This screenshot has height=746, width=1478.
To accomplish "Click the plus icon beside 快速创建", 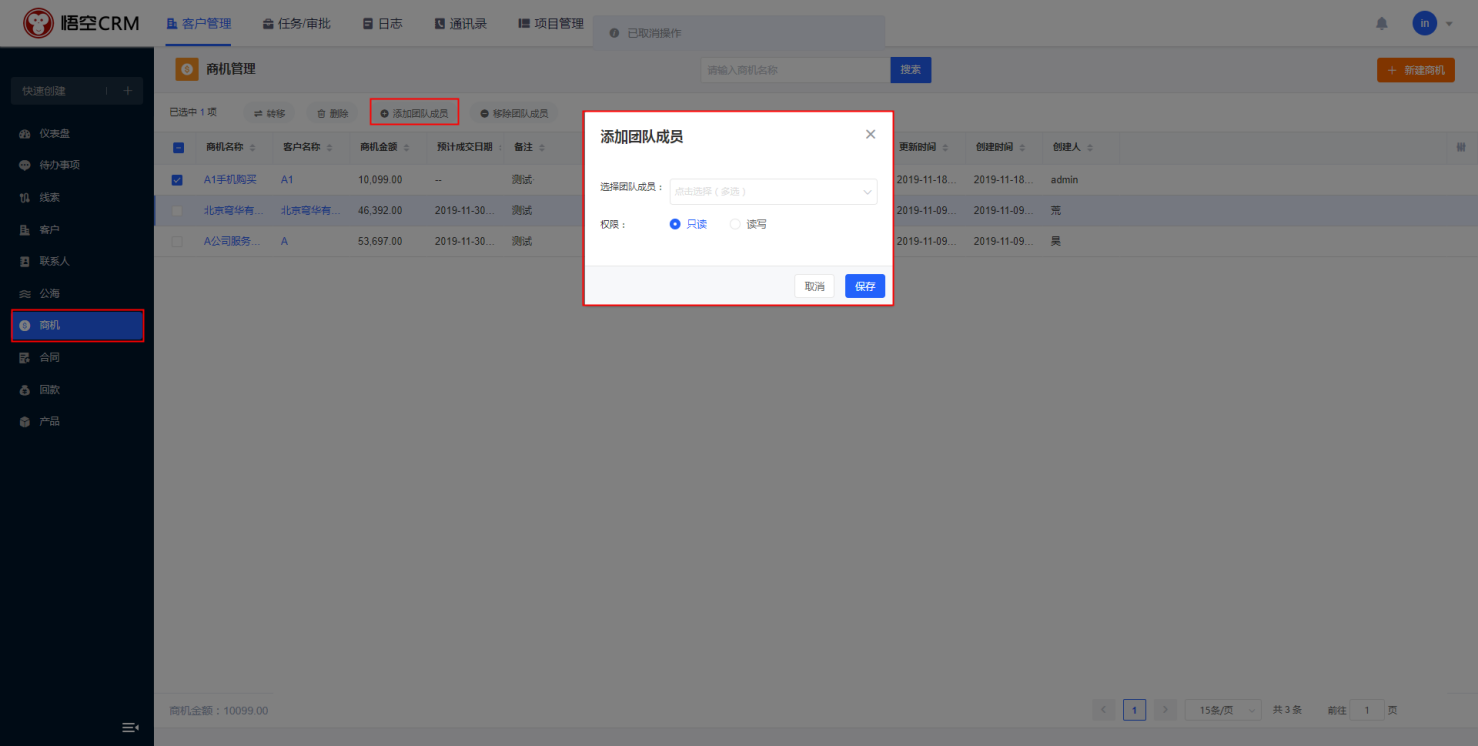I will [x=127, y=91].
